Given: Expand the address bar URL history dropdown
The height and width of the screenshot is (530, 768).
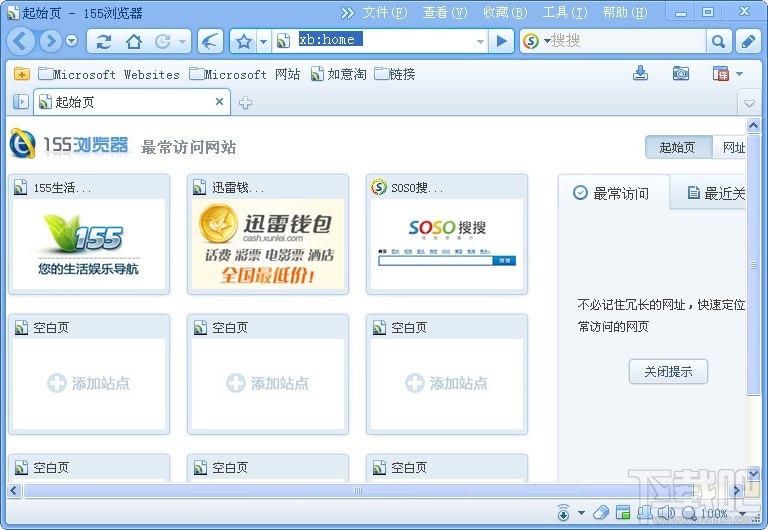Looking at the screenshot, I should 480,41.
